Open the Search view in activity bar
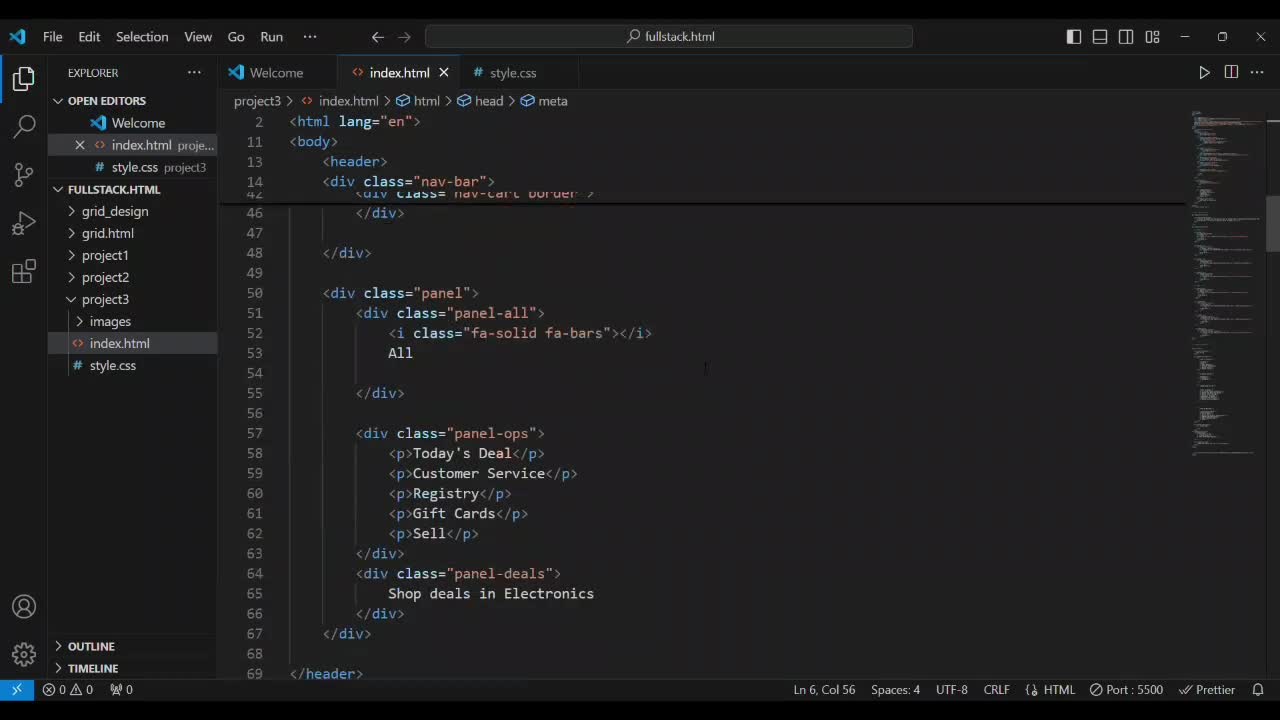This screenshot has height=720, width=1280. tap(24, 127)
